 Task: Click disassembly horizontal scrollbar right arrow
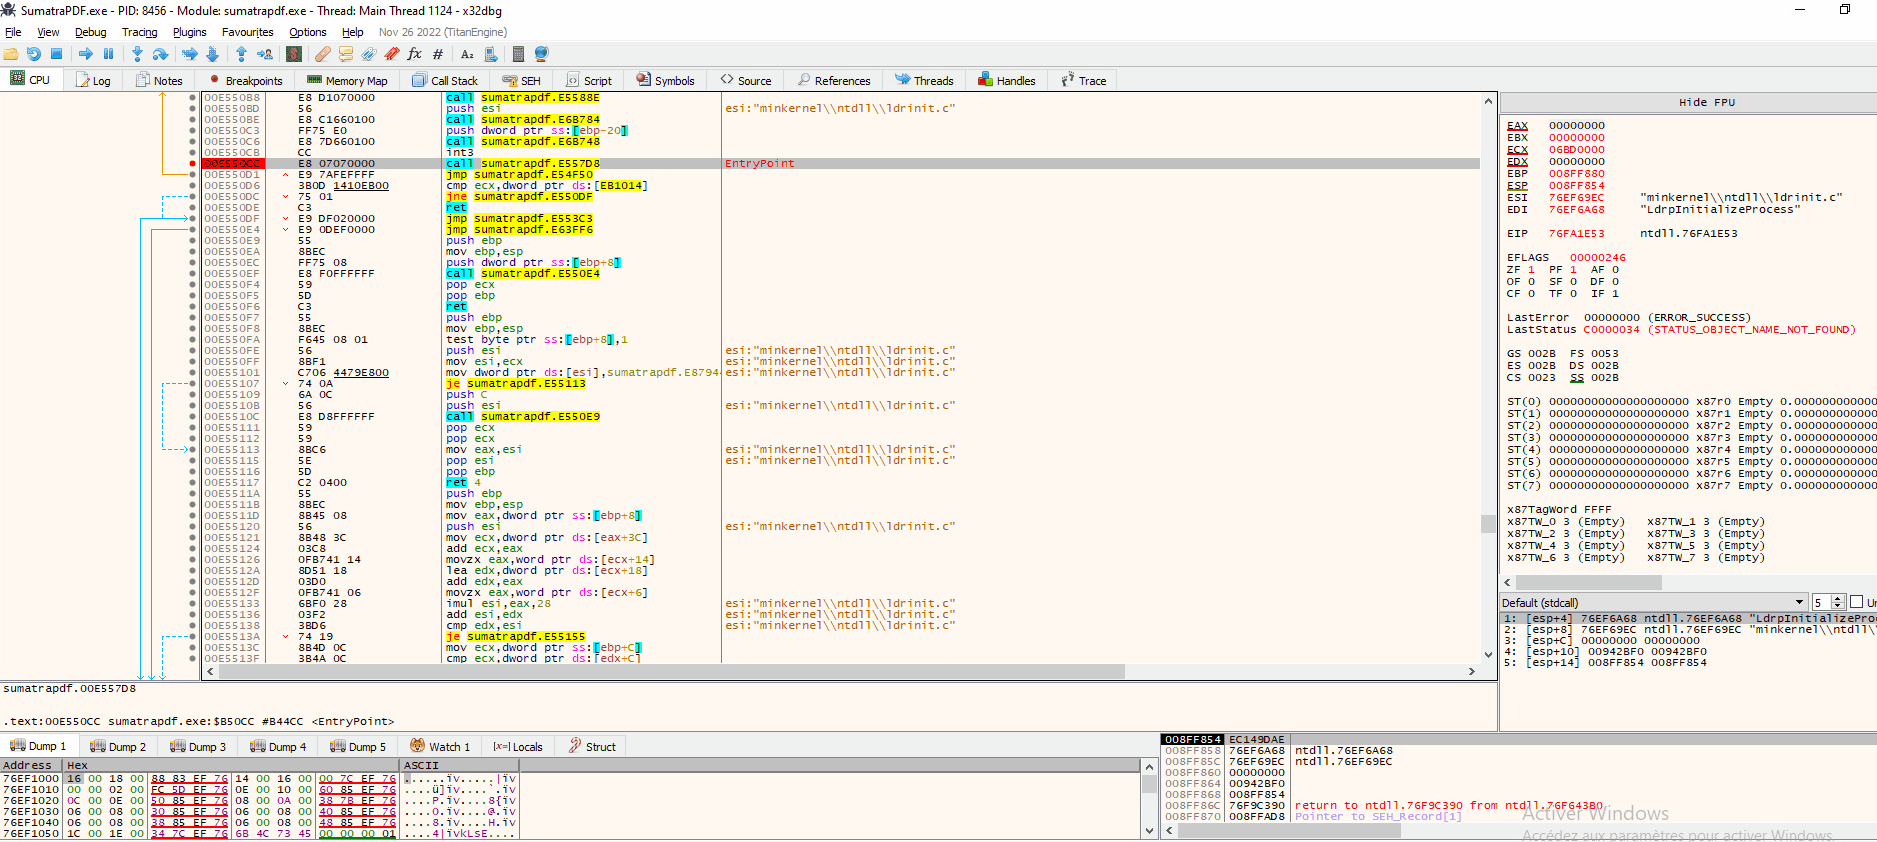[x=1472, y=672]
